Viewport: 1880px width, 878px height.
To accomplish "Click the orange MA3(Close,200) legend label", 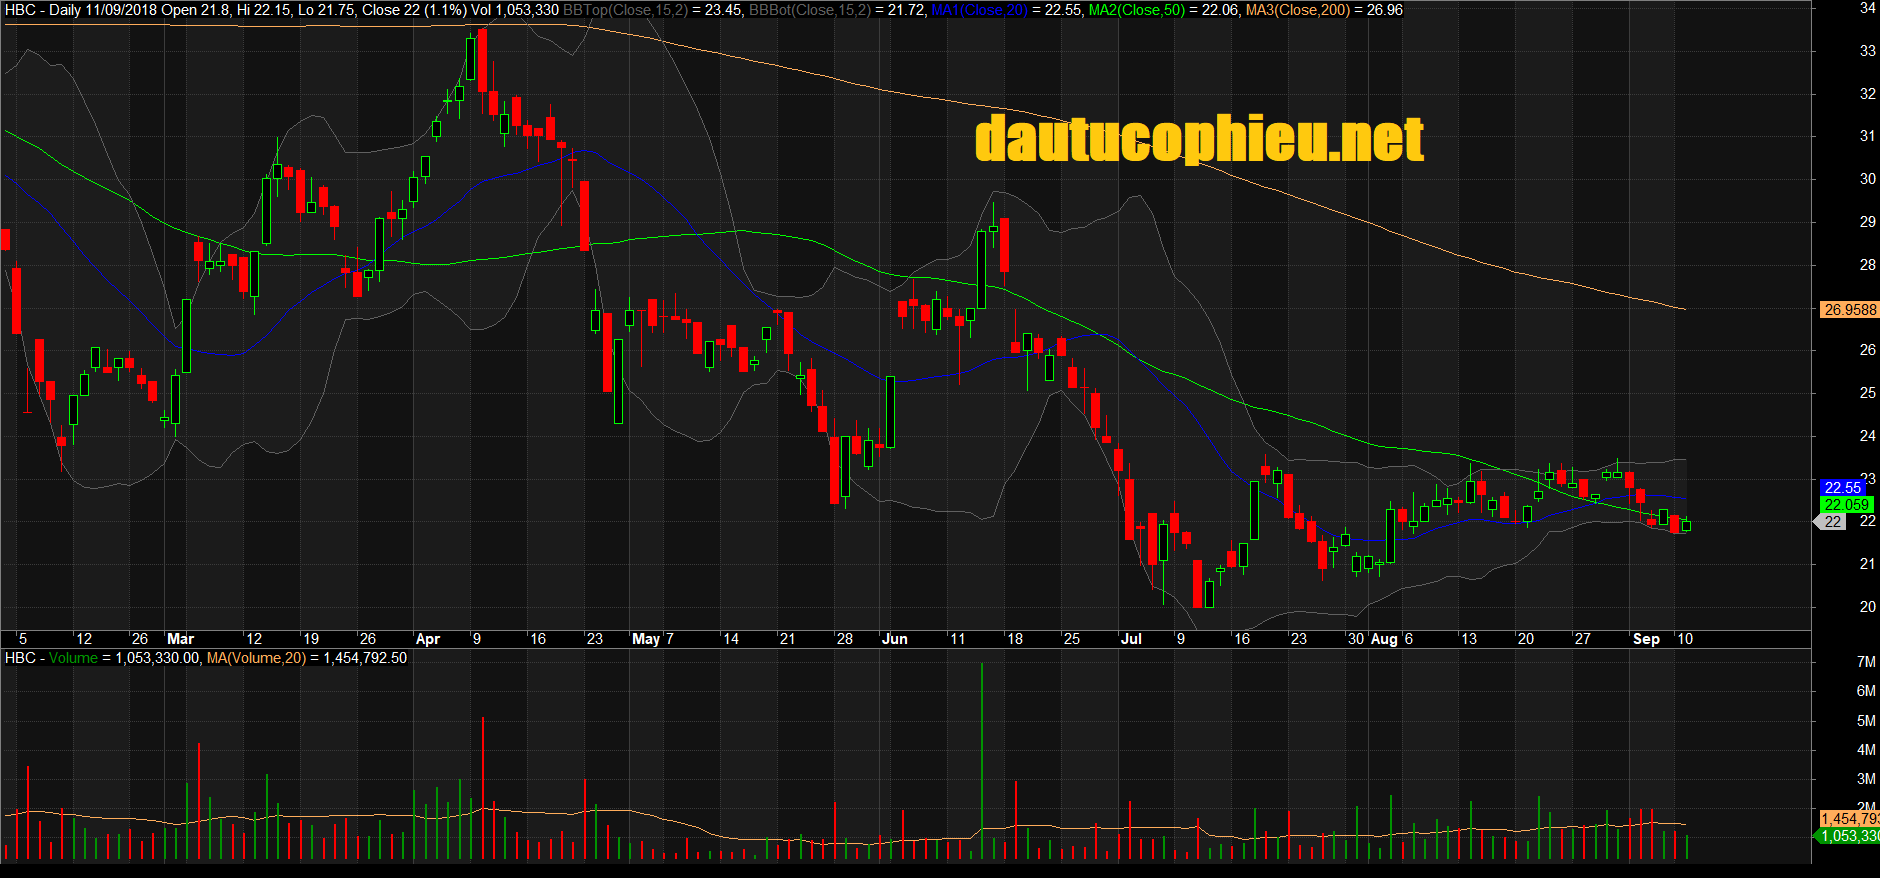I will click(x=1297, y=10).
